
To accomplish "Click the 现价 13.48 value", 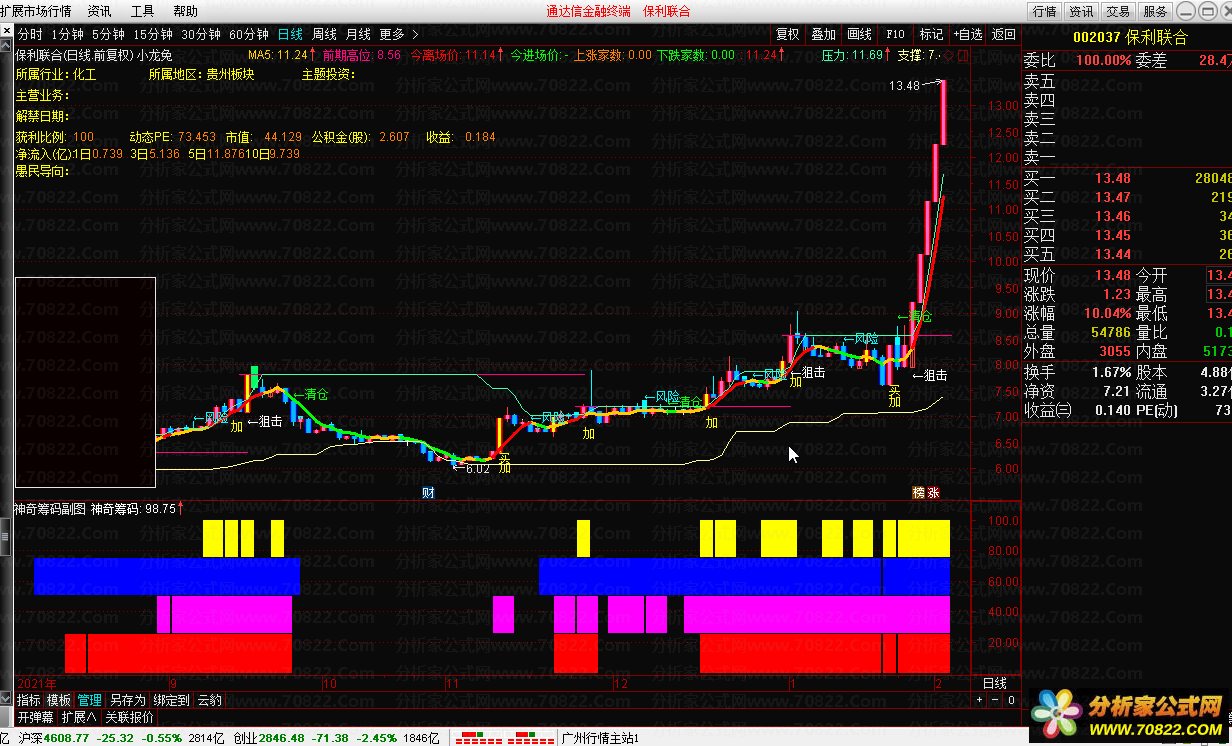I will pyautogui.click(x=1112, y=275).
